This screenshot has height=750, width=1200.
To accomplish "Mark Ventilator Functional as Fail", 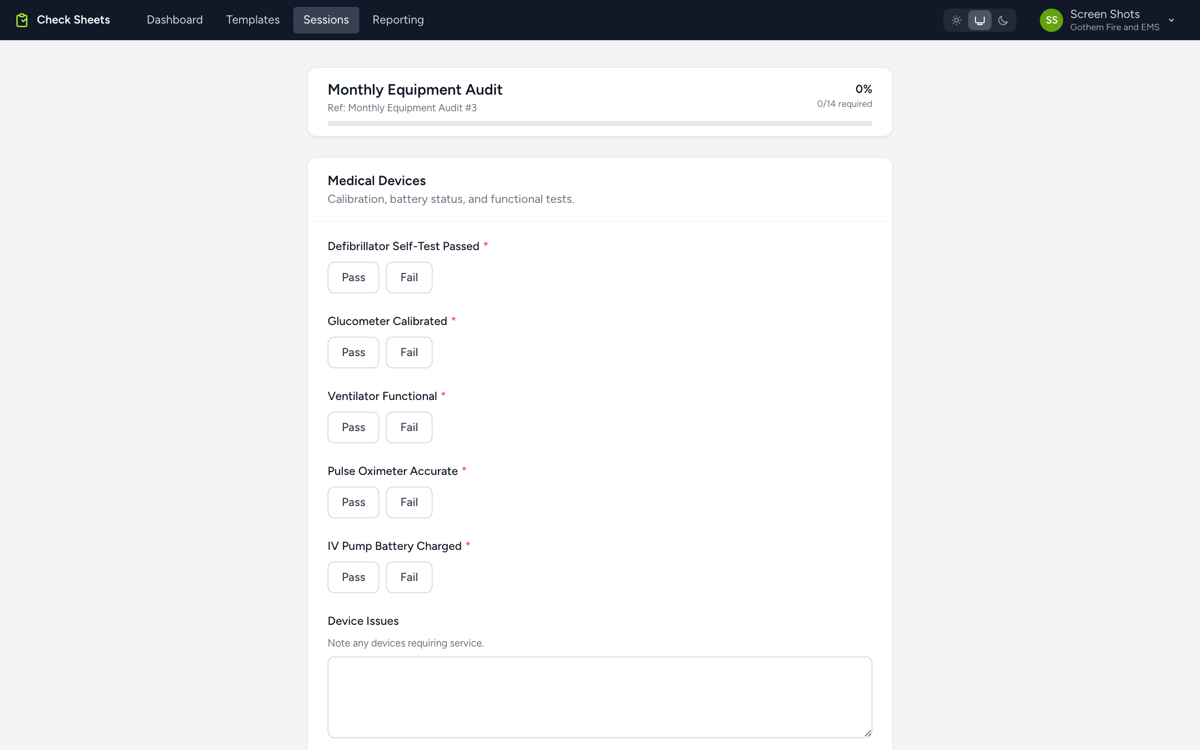I will pyautogui.click(x=409, y=427).
